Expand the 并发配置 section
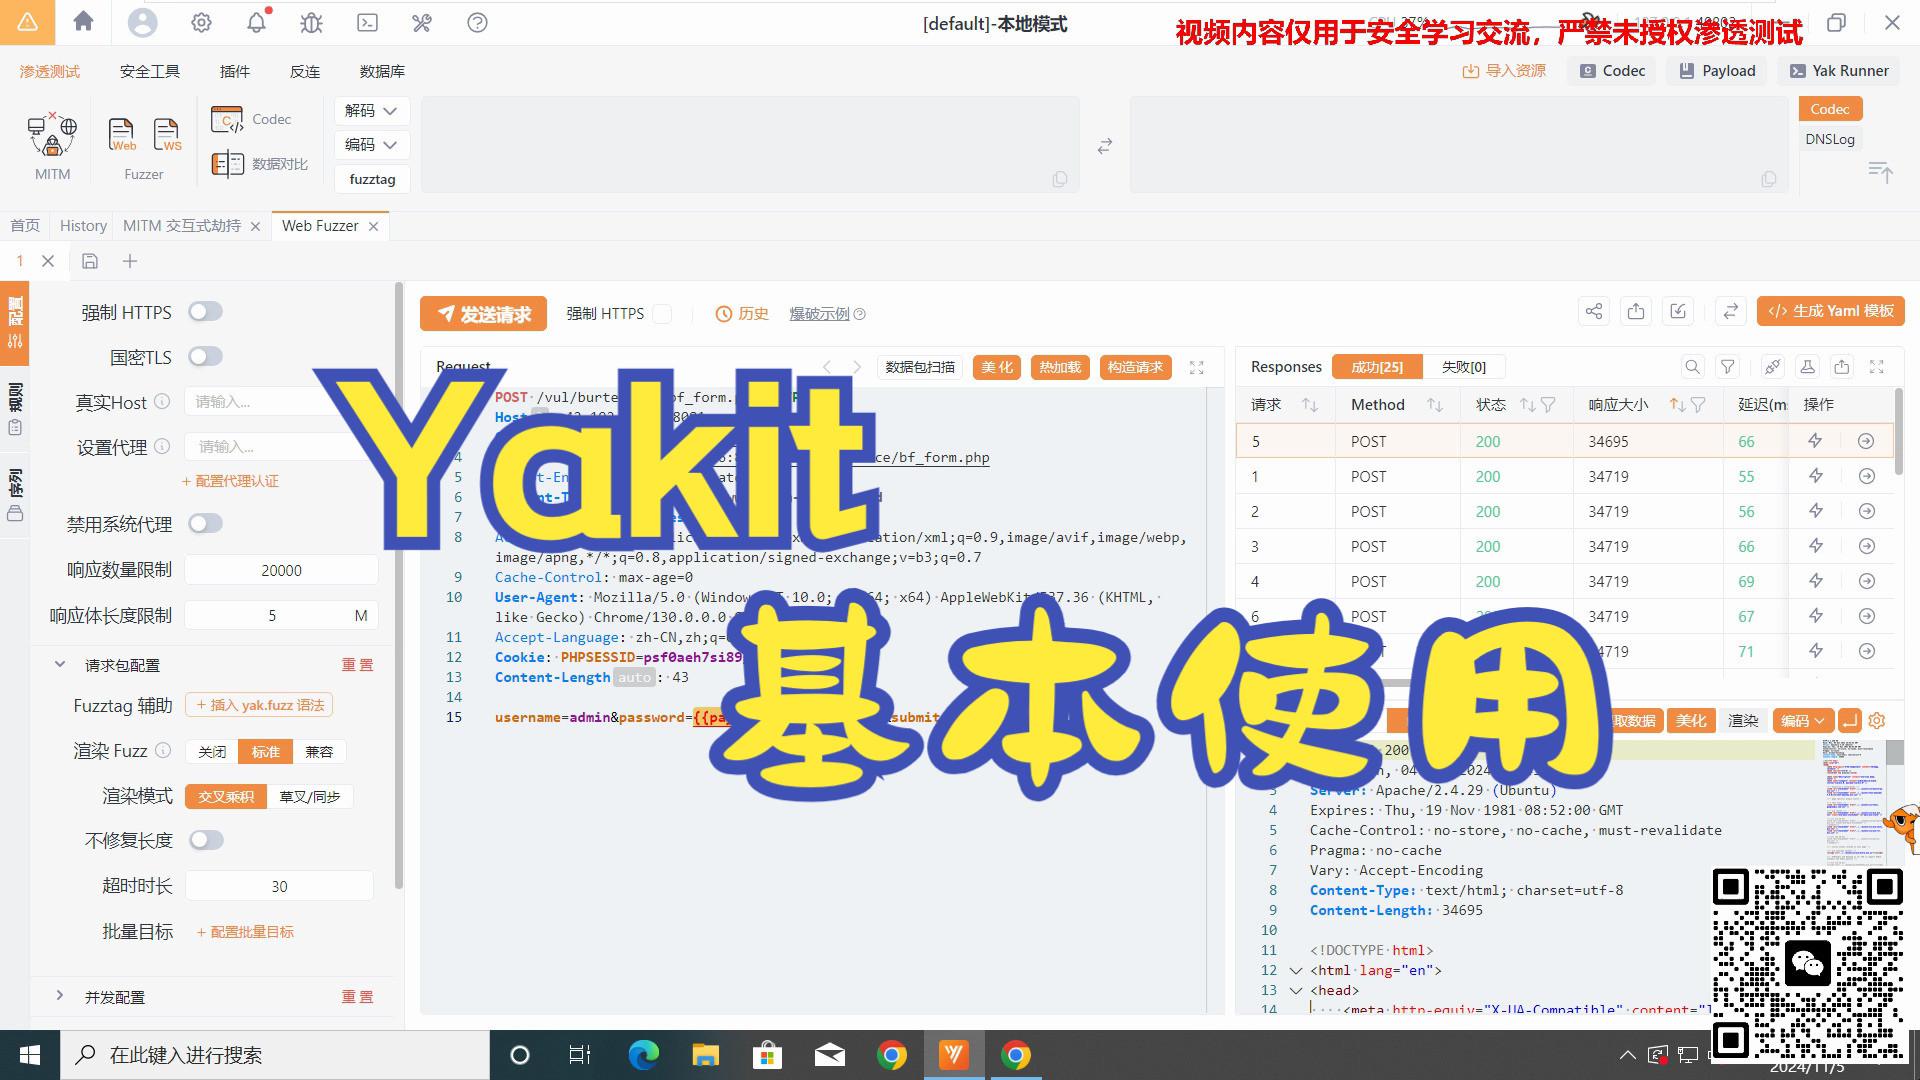 (60, 996)
